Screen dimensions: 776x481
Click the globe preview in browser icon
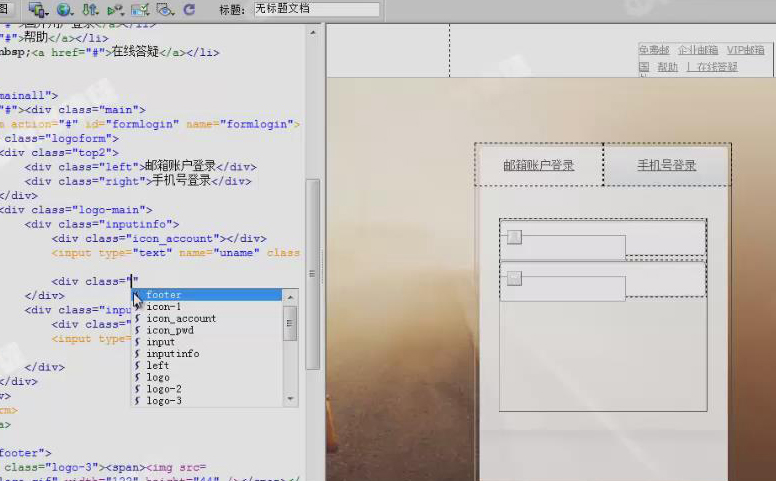[65, 9]
